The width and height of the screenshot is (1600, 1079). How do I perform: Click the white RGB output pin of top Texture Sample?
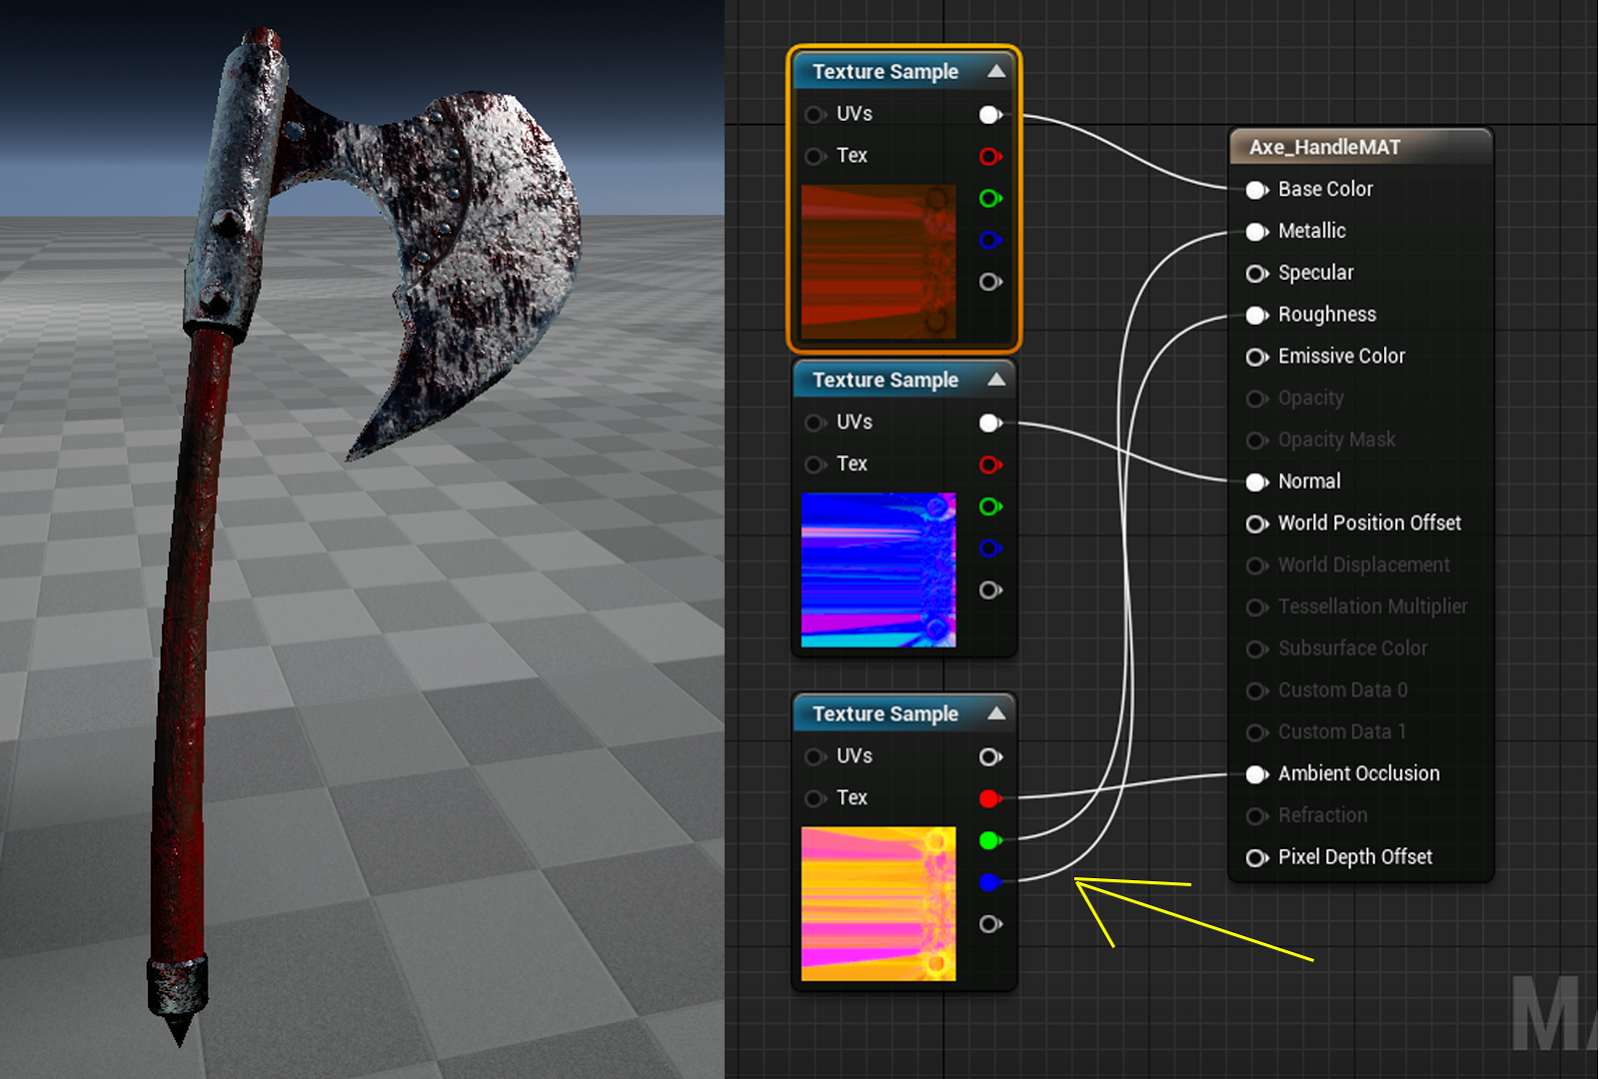990,114
